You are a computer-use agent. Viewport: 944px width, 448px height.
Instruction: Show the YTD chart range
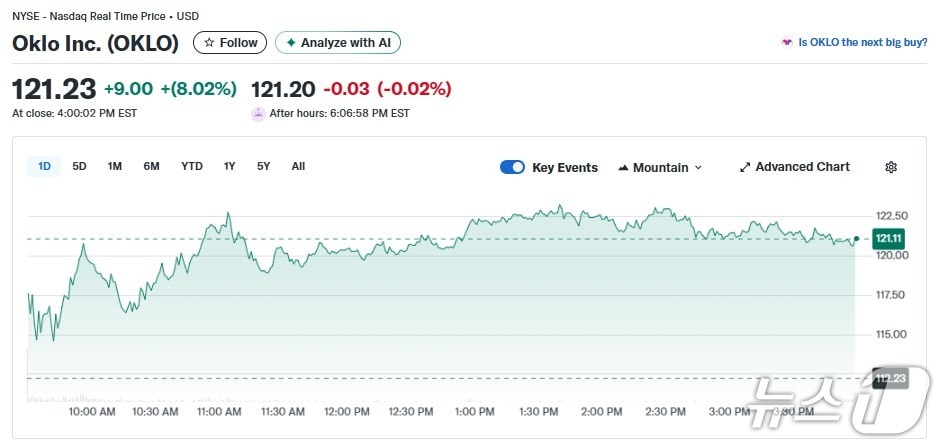192,166
